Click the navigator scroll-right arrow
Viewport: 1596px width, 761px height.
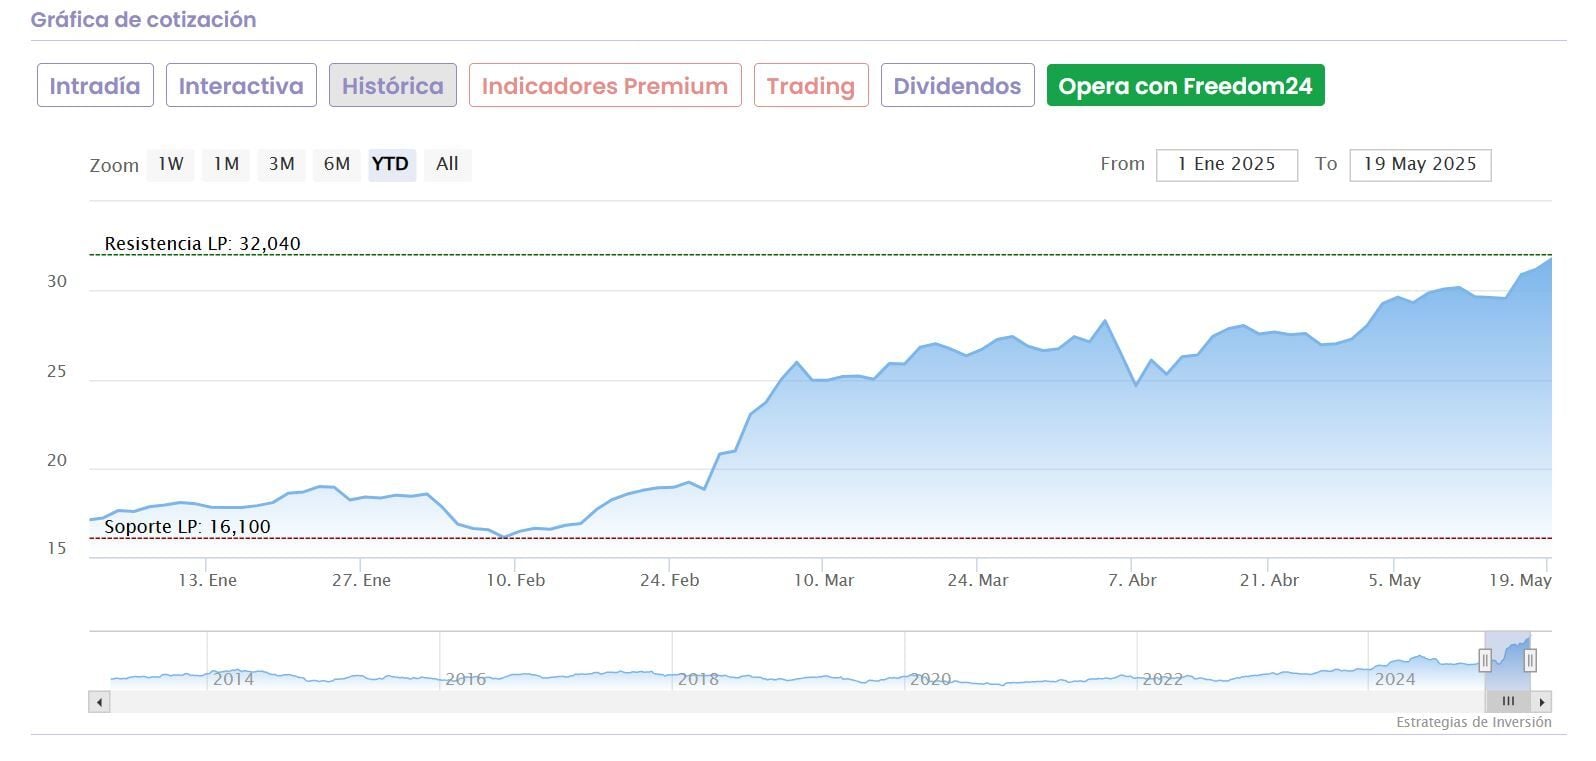click(1542, 702)
